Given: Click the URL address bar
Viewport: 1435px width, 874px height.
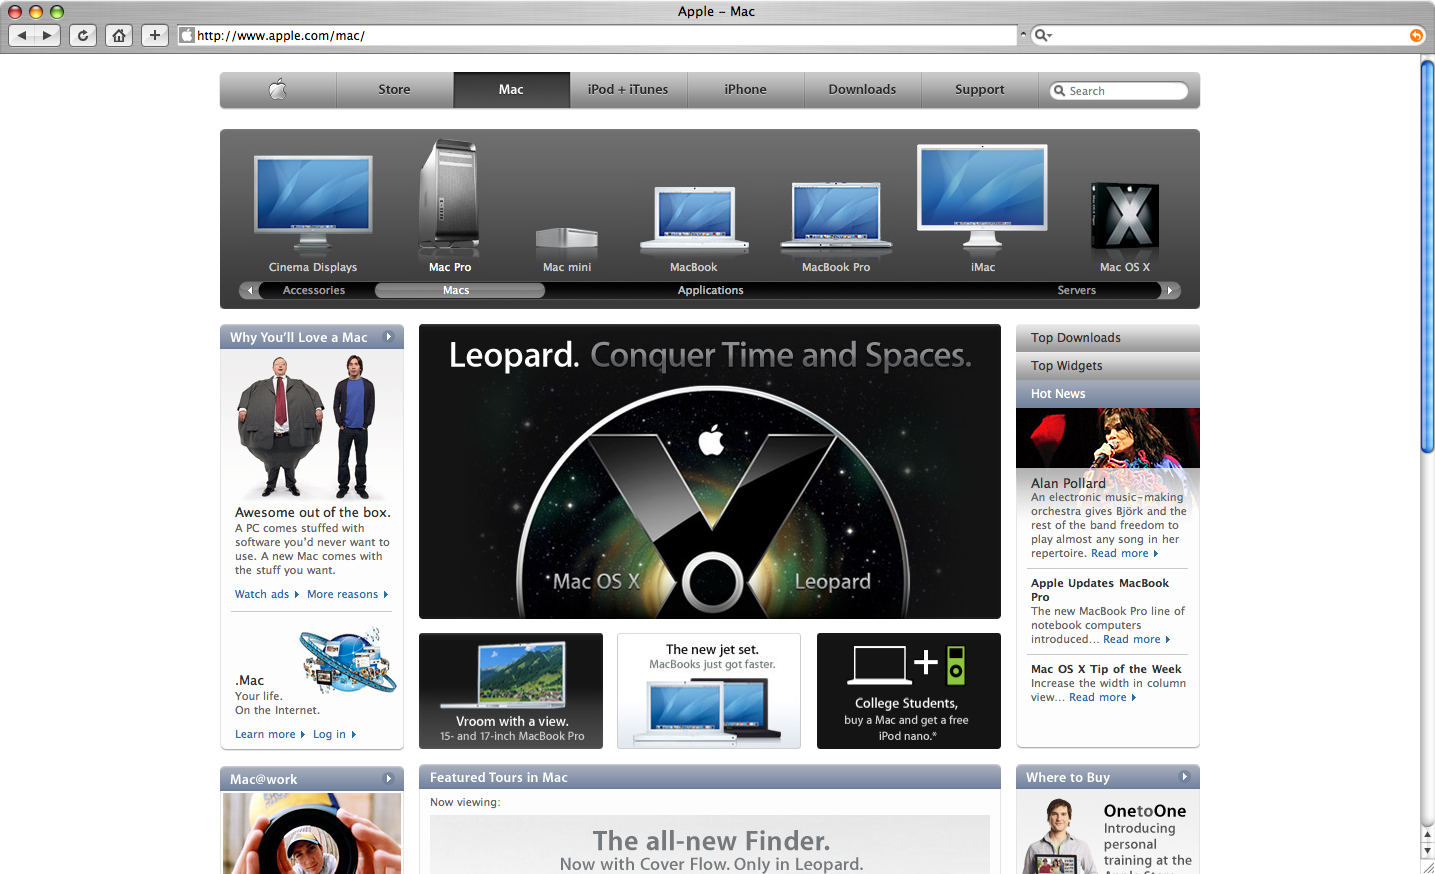Looking at the screenshot, I should 597,35.
